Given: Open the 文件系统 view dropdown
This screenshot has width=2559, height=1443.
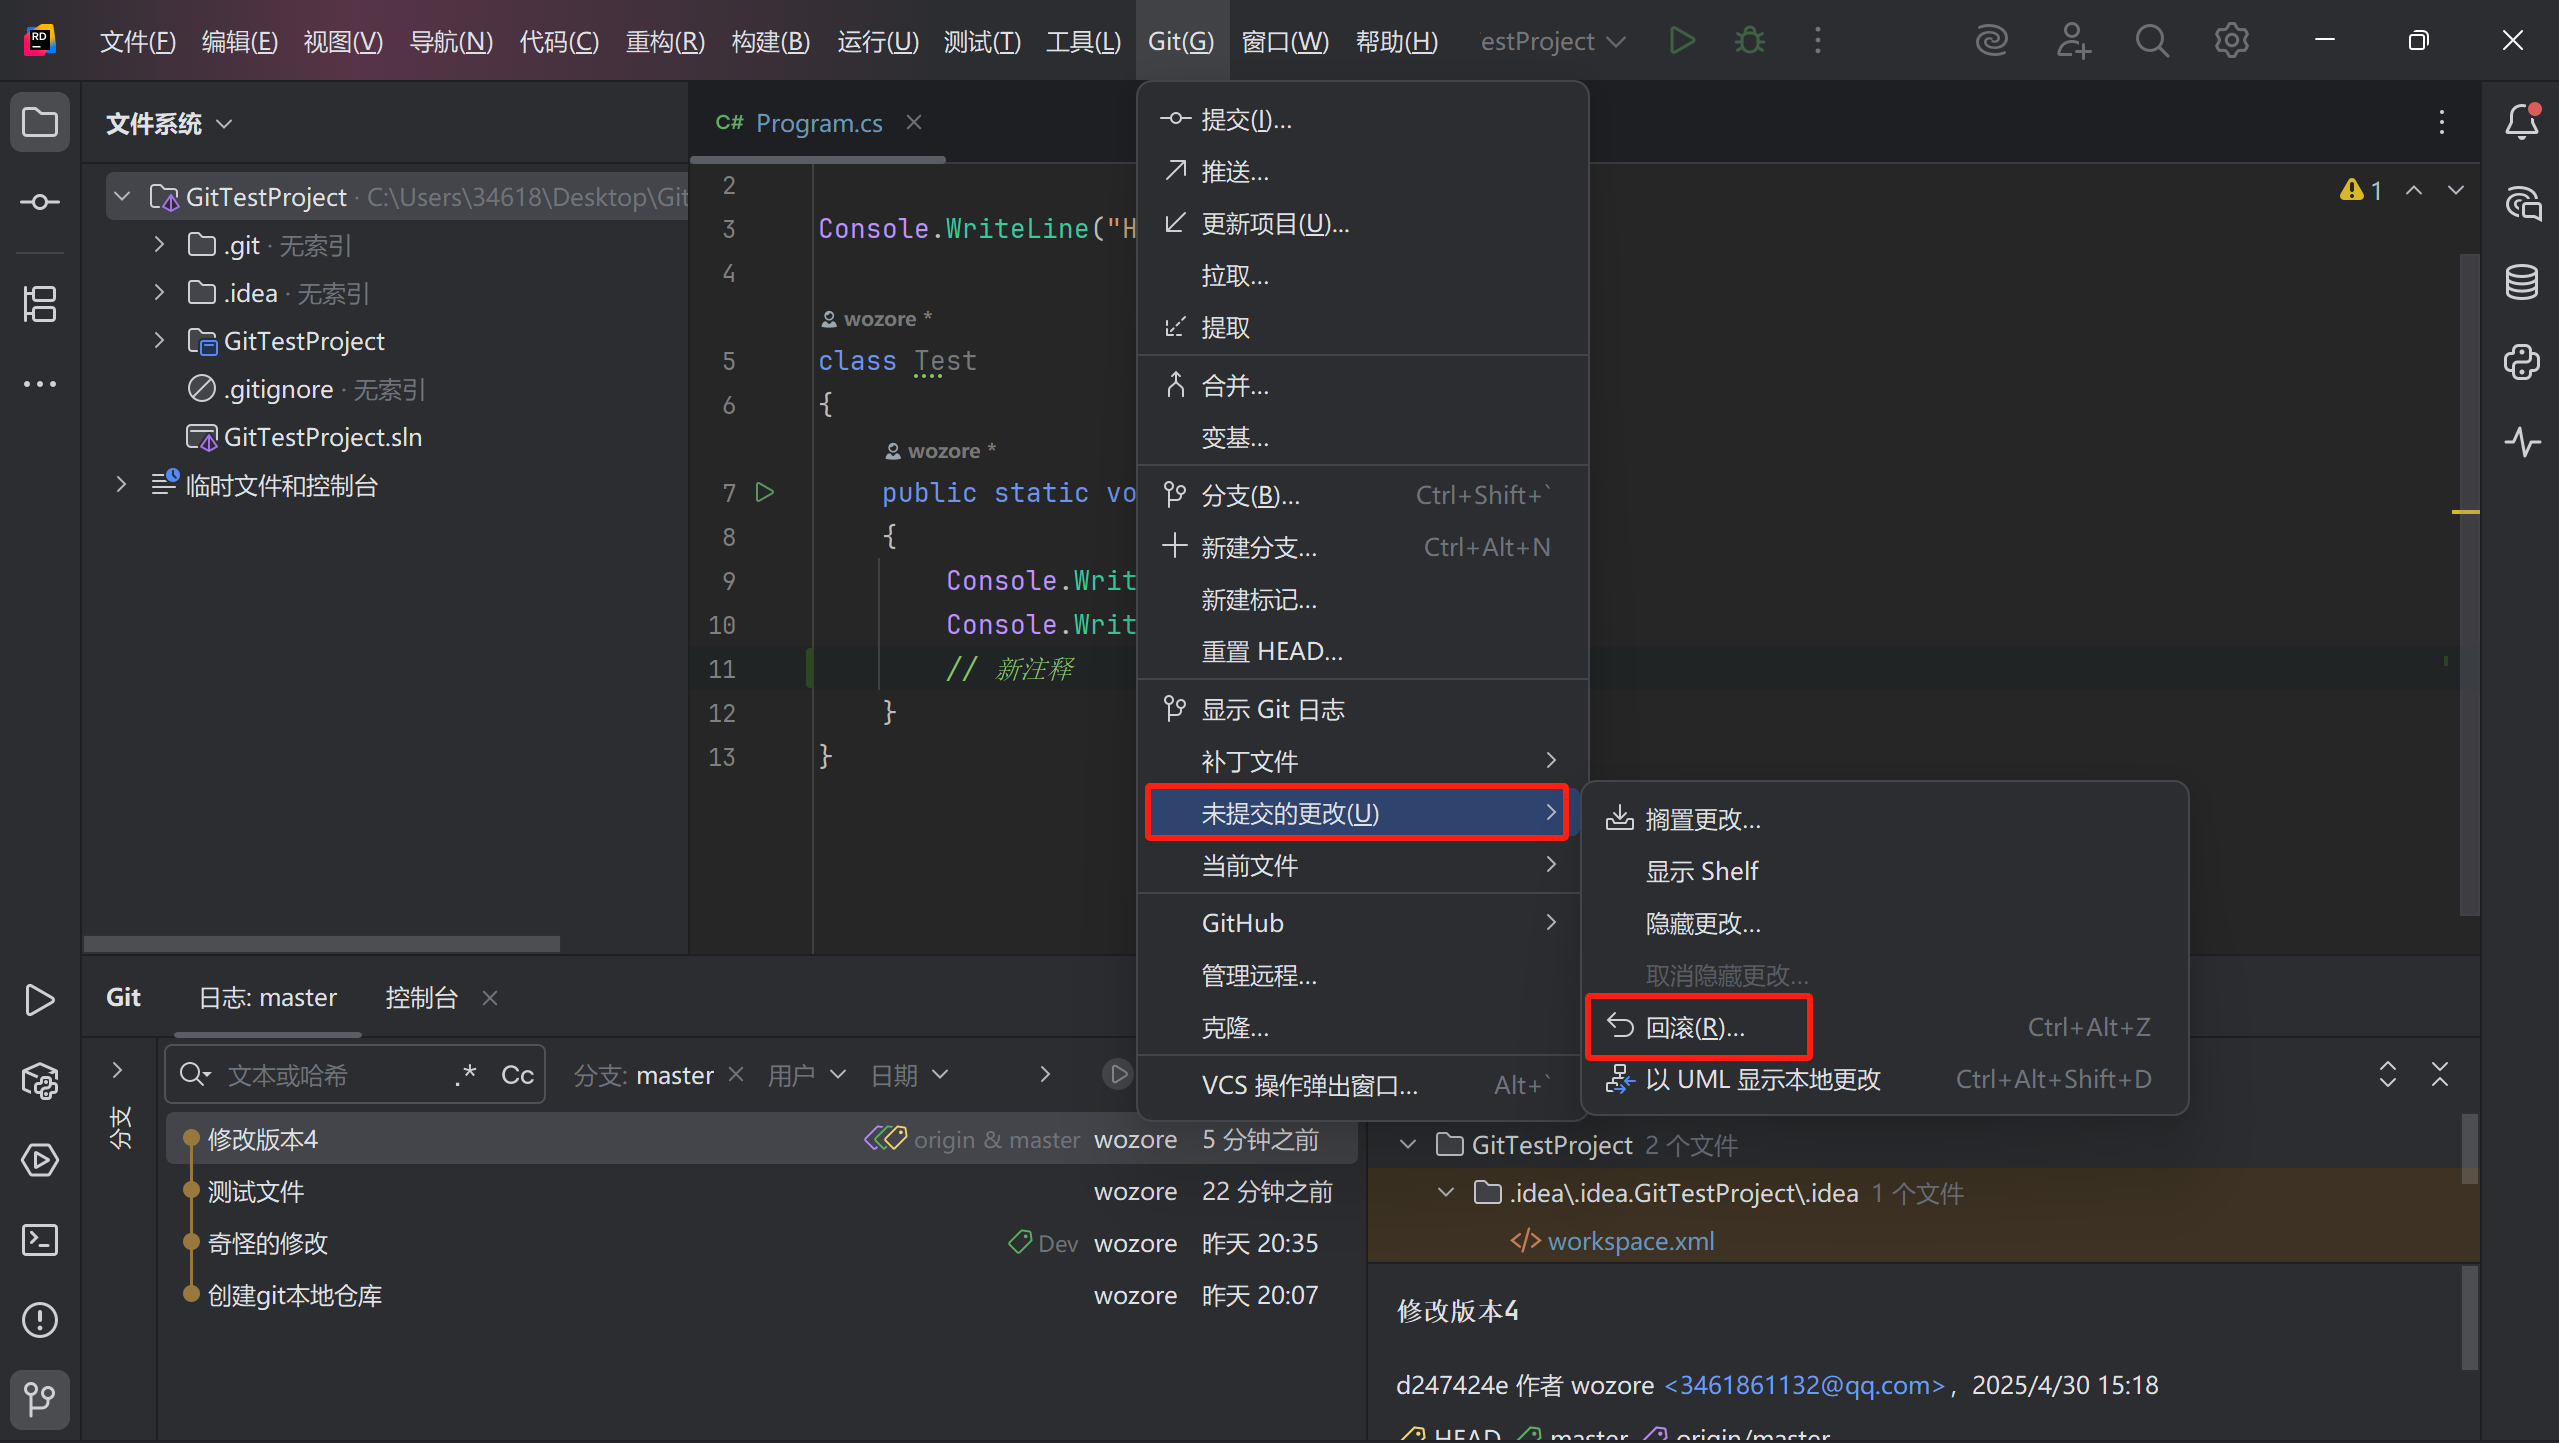Looking at the screenshot, I should click(x=170, y=124).
